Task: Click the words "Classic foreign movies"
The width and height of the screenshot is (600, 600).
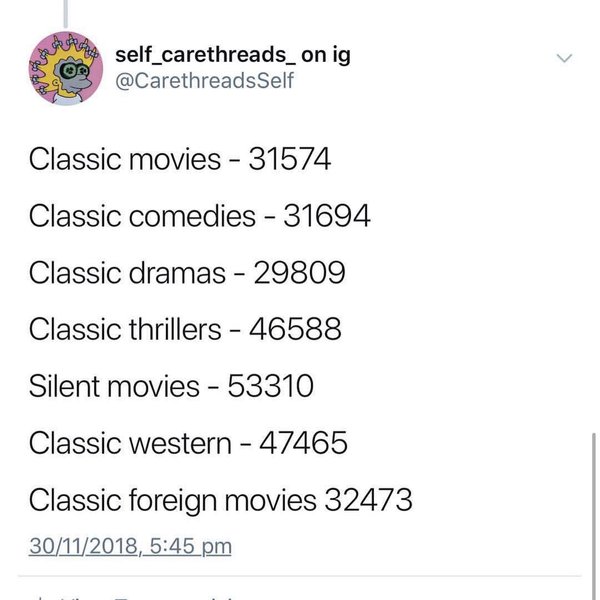Action: (172, 499)
